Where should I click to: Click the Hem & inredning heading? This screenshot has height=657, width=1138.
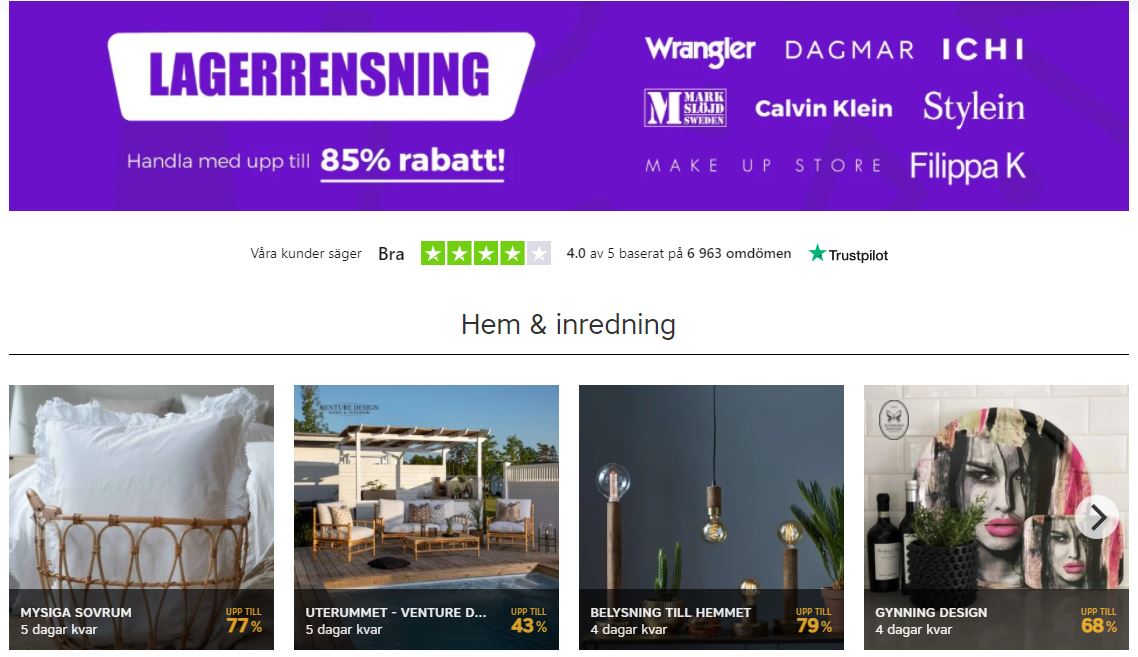coord(568,325)
